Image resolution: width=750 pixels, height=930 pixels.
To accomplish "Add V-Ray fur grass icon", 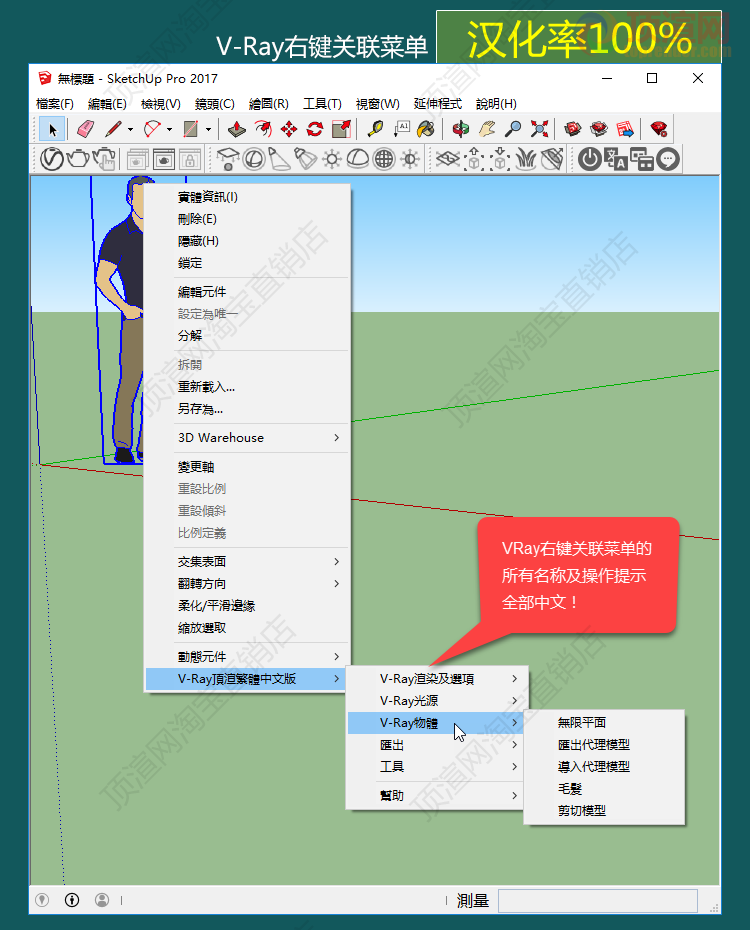I will pyautogui.click(x=526, y=160).
